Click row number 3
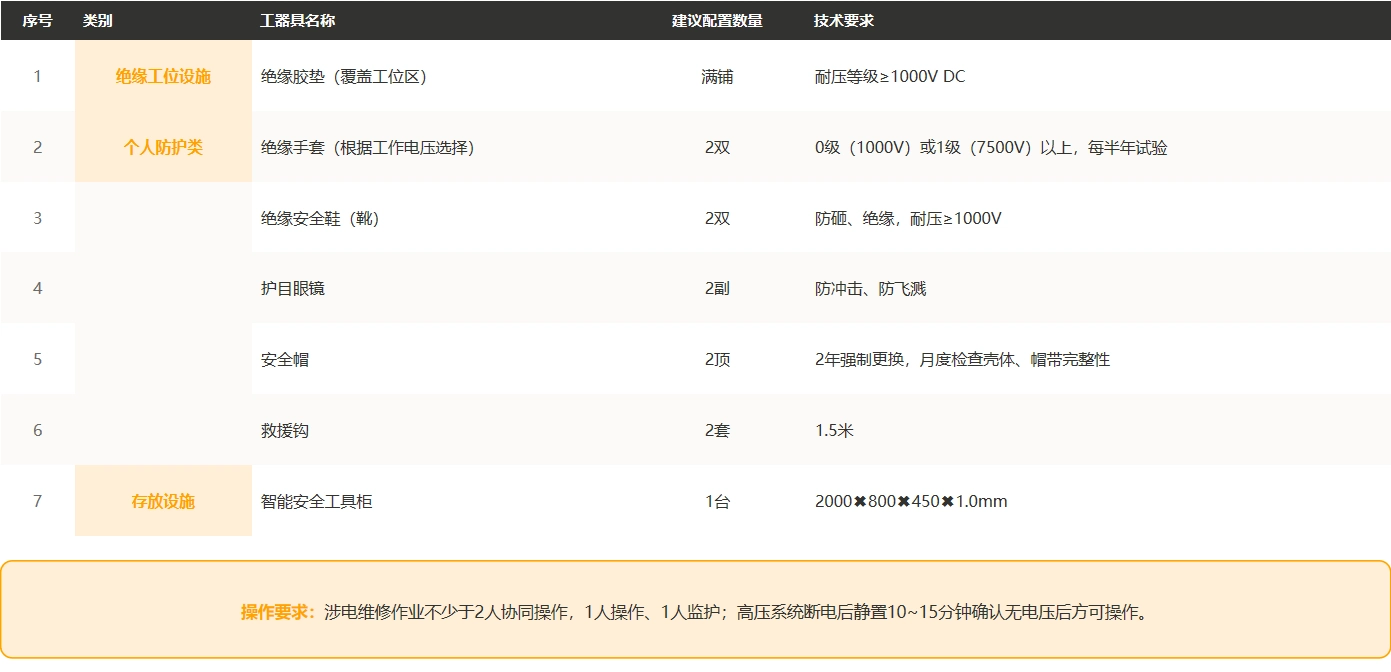This screenshot has width=1391, height=672. pyautogui.click(x=38, y=218)
